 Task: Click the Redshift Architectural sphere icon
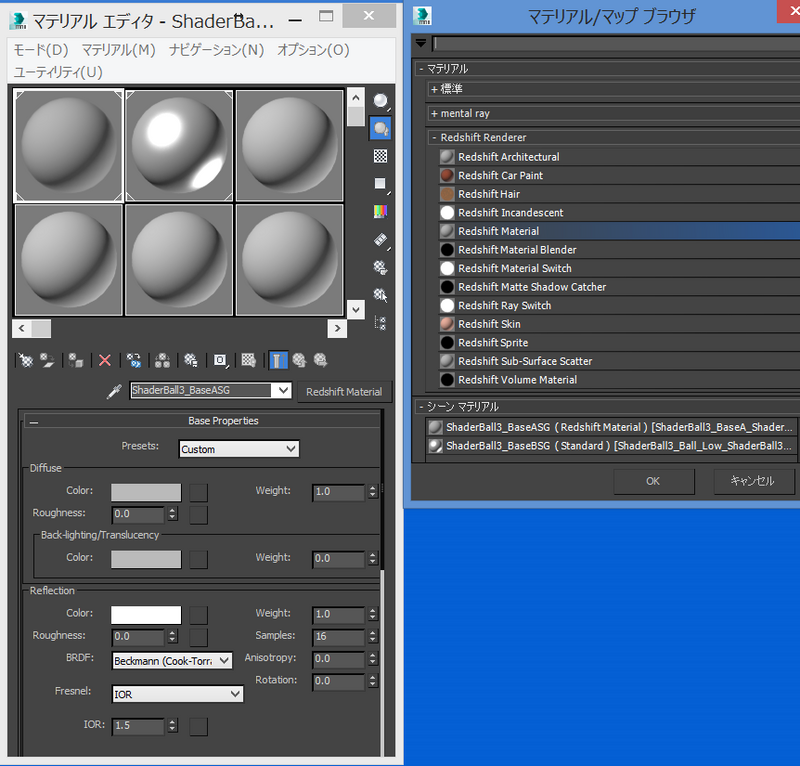[x=447, y=157]
